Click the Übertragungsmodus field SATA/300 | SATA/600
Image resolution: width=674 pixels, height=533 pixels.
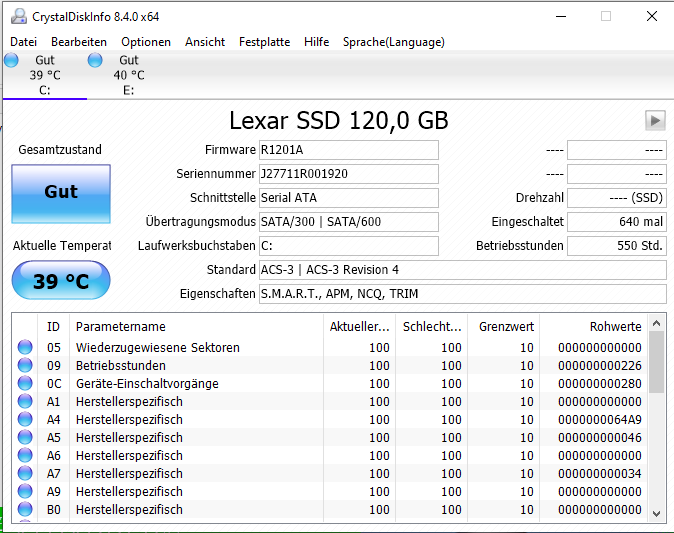tap(349, 222)
